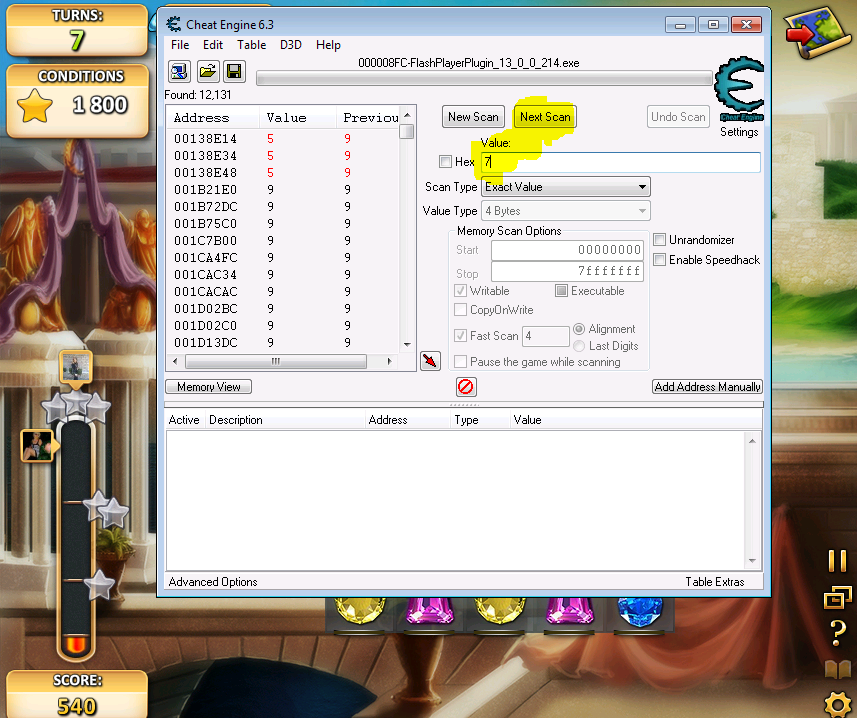Click the Description column header in address table
Viewport: 857px width, 718px height.
click(285, 420)
